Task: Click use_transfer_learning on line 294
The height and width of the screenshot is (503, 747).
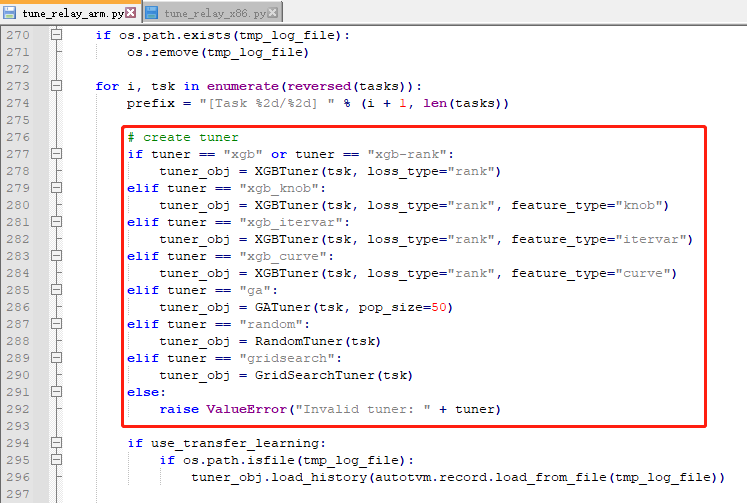Action: 235,443
